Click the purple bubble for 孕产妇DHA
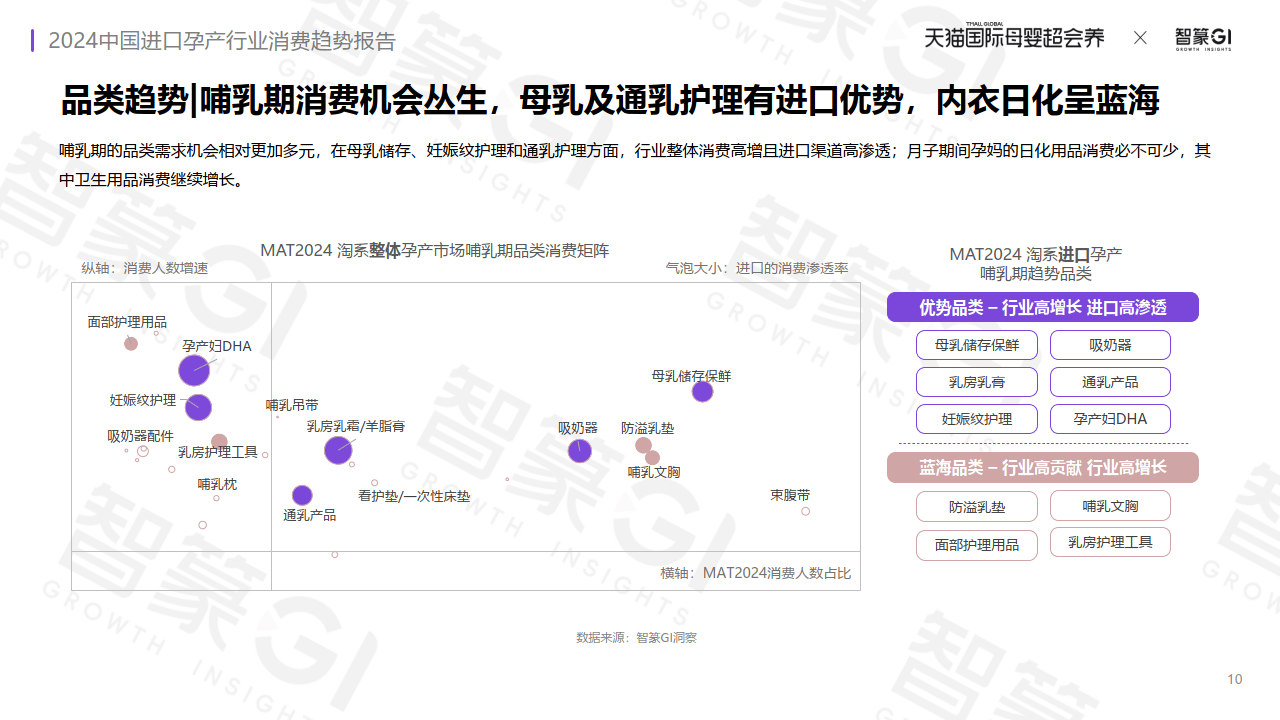The width and height of the screenshot is (1280, 720). [194, 370]
